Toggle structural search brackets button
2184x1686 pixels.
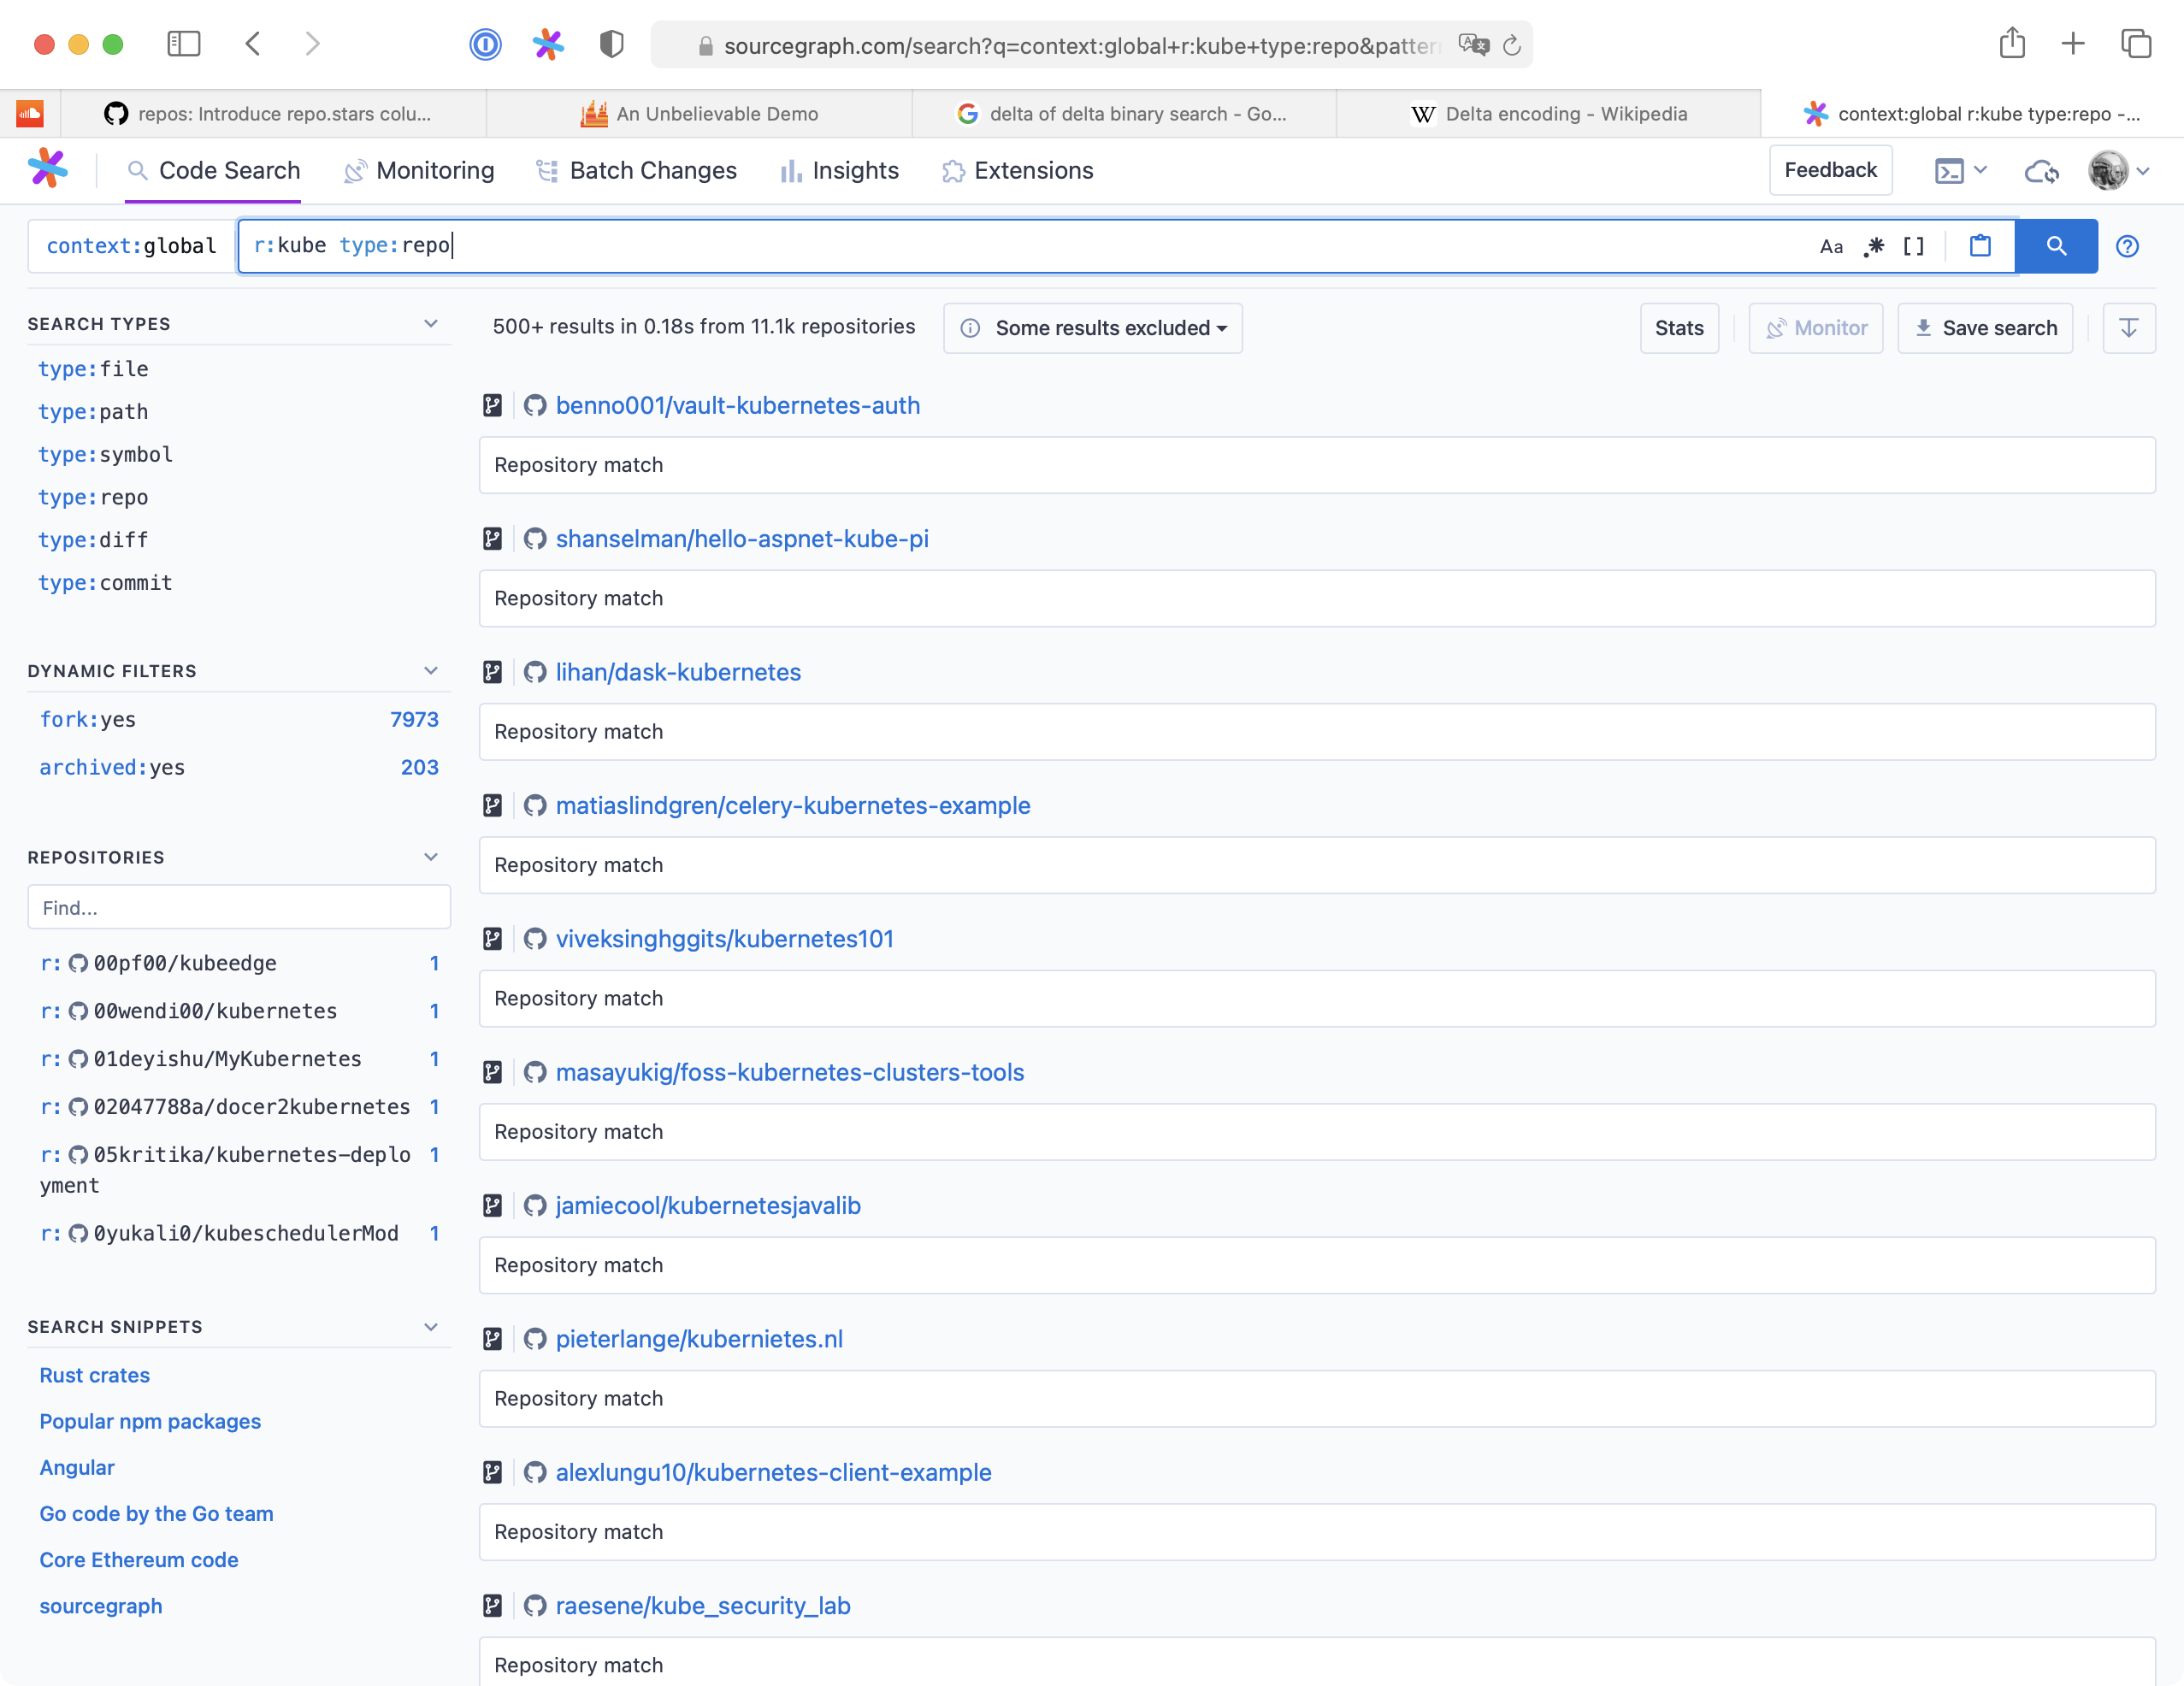point(1913,246)
